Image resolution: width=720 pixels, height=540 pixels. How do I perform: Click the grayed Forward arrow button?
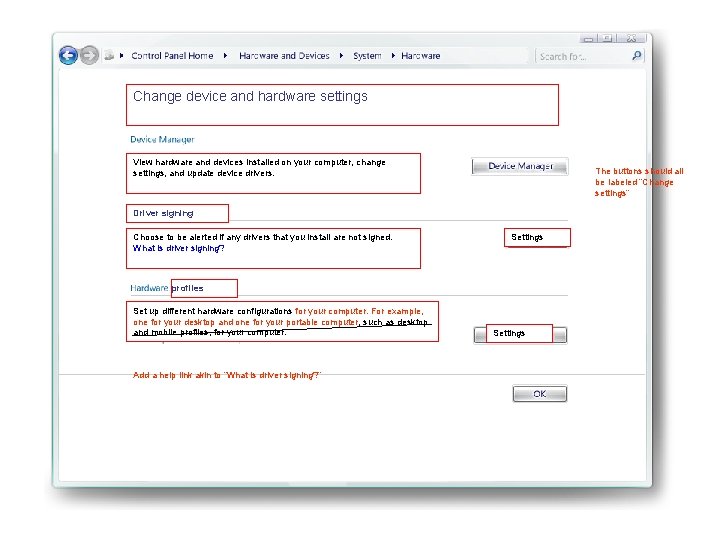point(89,56)
